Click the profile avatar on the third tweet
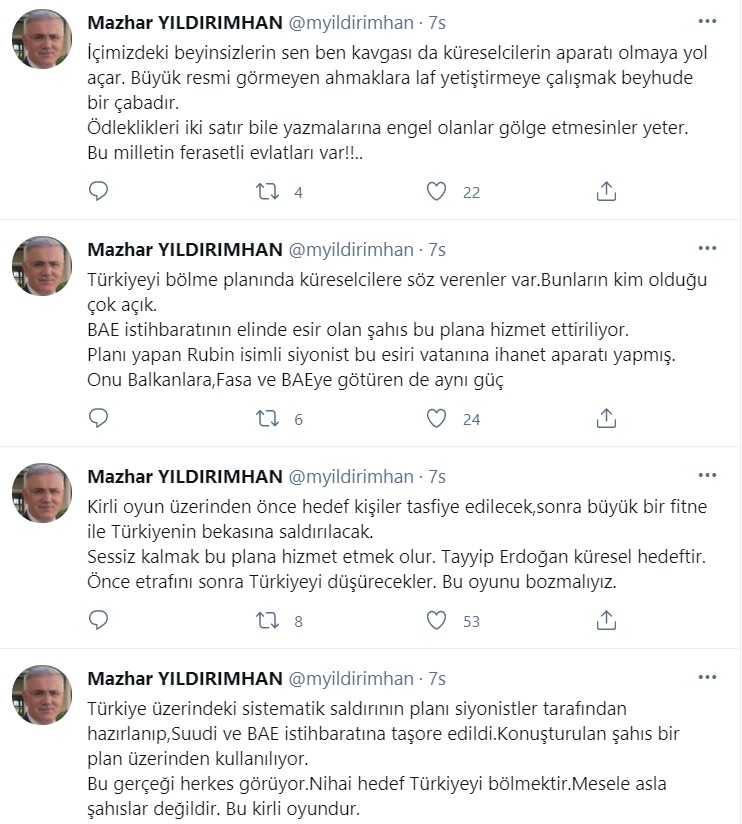Image resolution: width=742 pixels, height=824 pixels. pyautogui.click(x=41, y=493)
